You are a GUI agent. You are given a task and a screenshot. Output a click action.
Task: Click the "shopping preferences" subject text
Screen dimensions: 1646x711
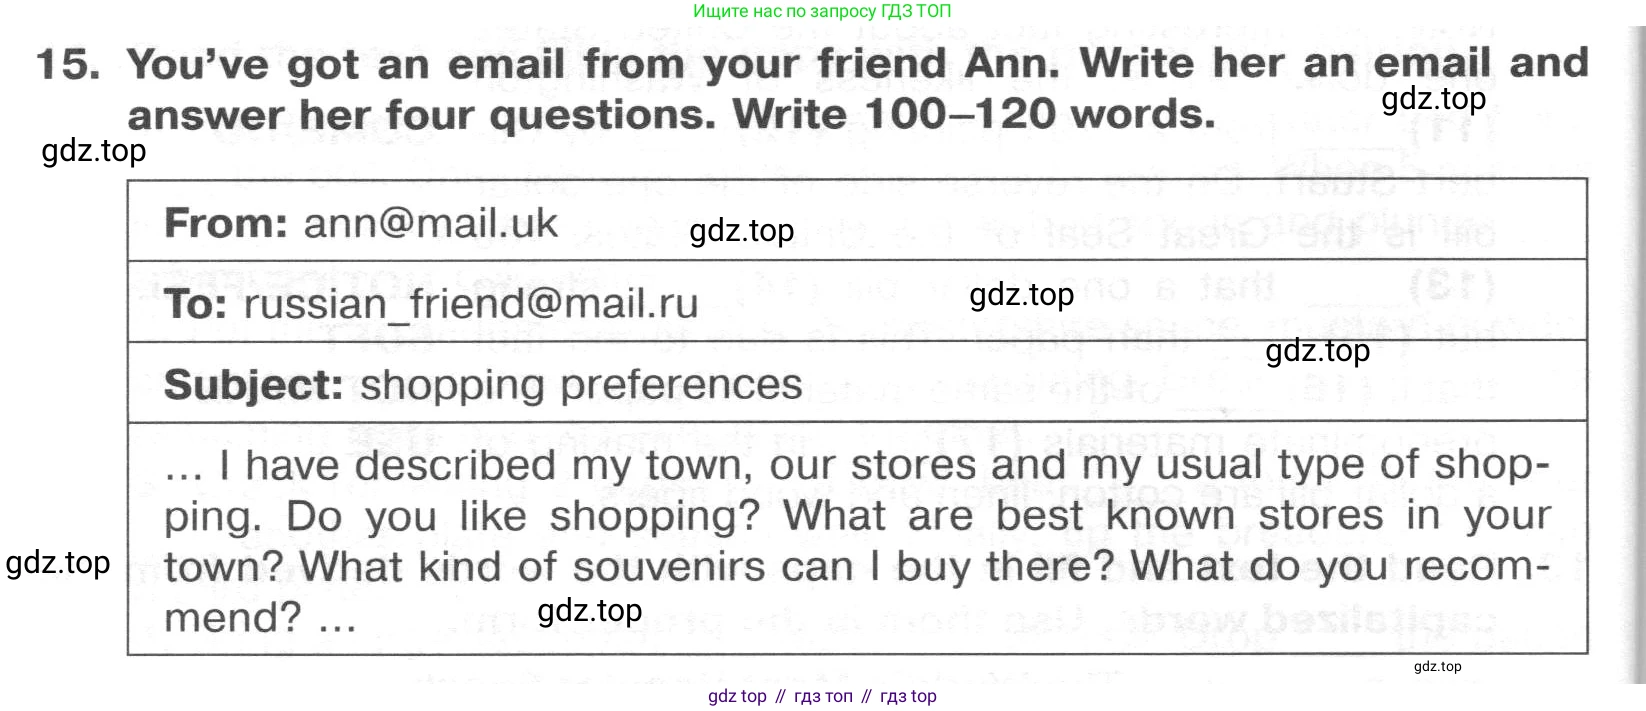(x=581, y=385)
